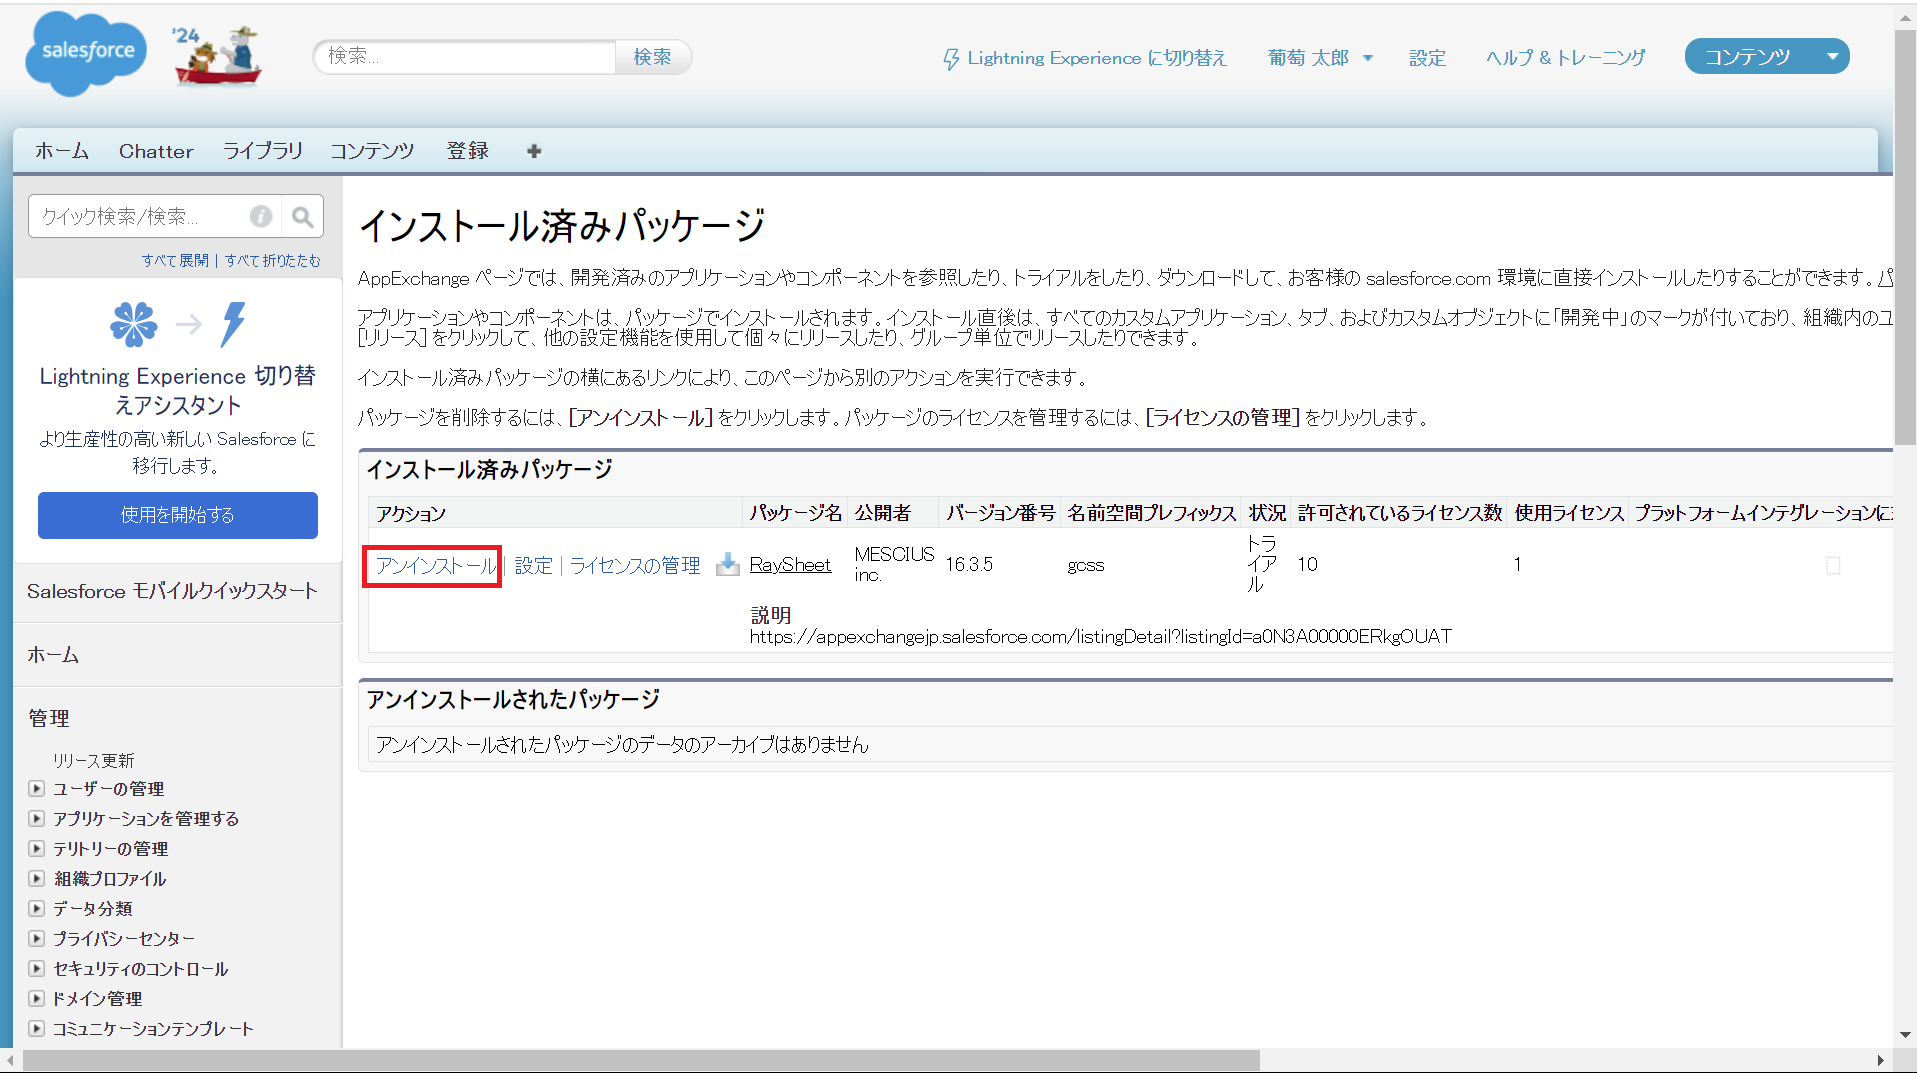The width and height of the screenshot is (1917, 1073).
Task: Expand コミュニケーションテンプレート tree node
Action: [37, 1029]
